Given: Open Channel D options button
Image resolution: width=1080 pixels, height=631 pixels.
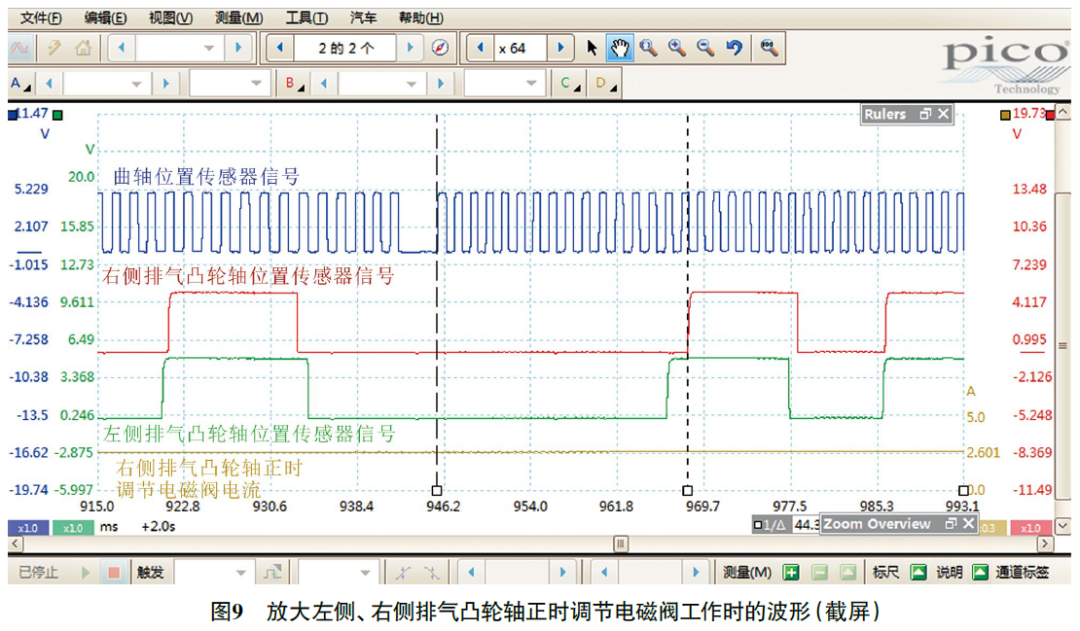Looking at the screenshot, I should click(x=605, y=84).
